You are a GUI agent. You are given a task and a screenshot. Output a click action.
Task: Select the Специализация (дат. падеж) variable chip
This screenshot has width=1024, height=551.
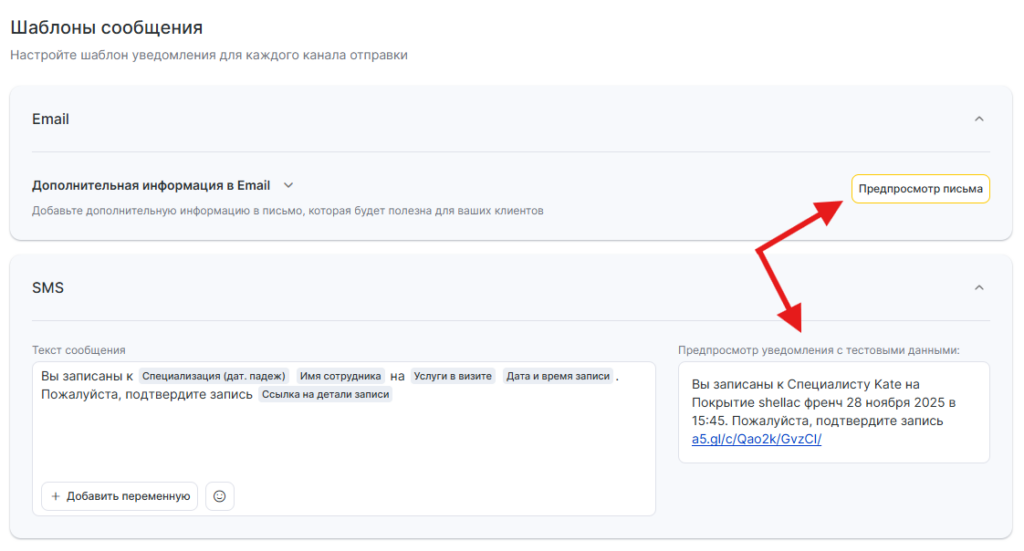(x=214, y=376)
